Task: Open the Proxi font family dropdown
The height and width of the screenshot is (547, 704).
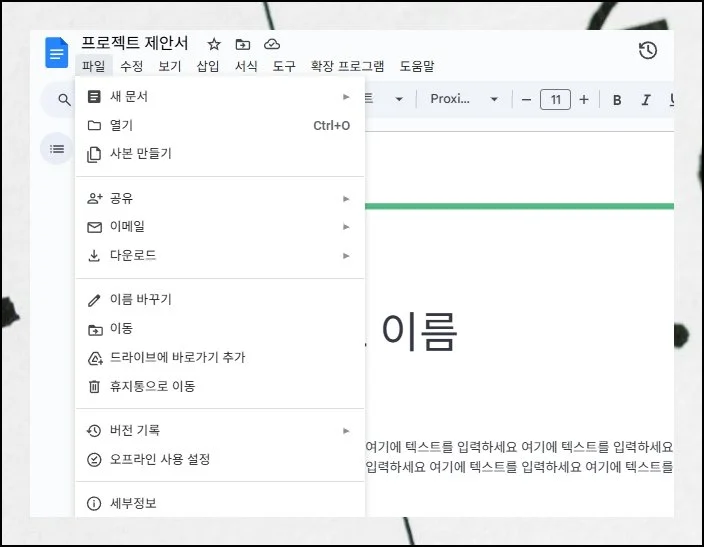Action: click(x=464, y=99)
